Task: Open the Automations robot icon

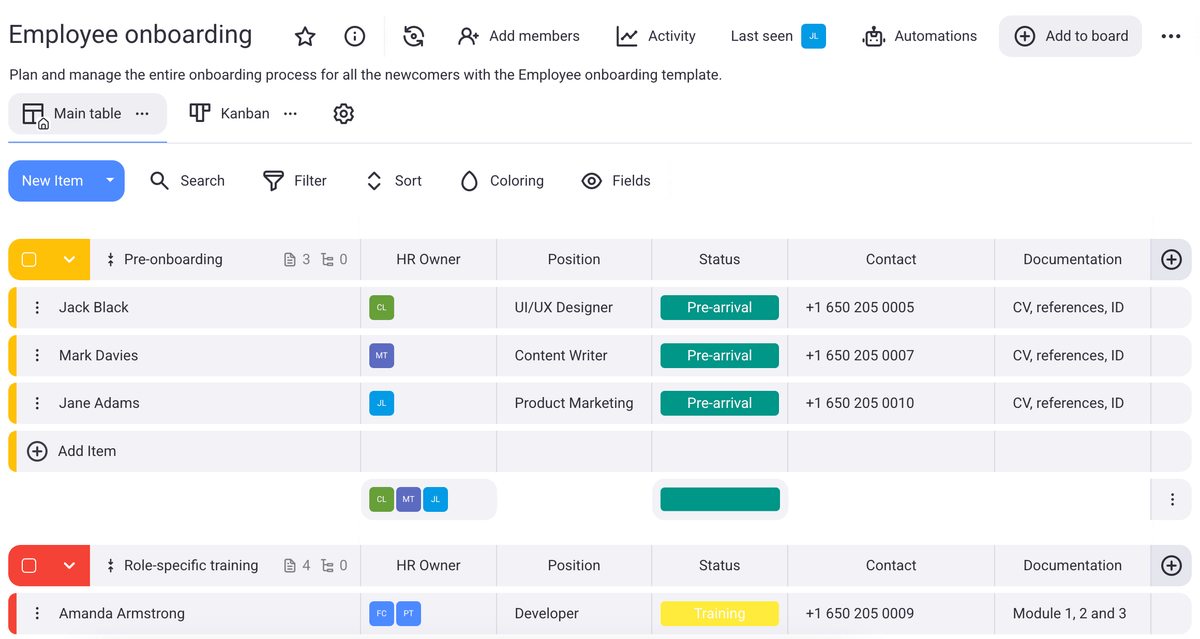Action: click(874, 37)
